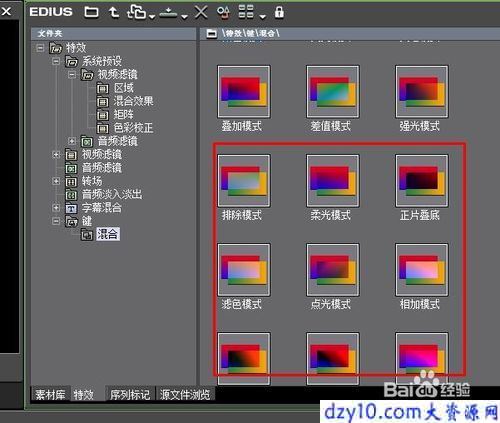500x423 pixels.
Task: Select 叠加模式 blend effect
Action: [244, 92]
